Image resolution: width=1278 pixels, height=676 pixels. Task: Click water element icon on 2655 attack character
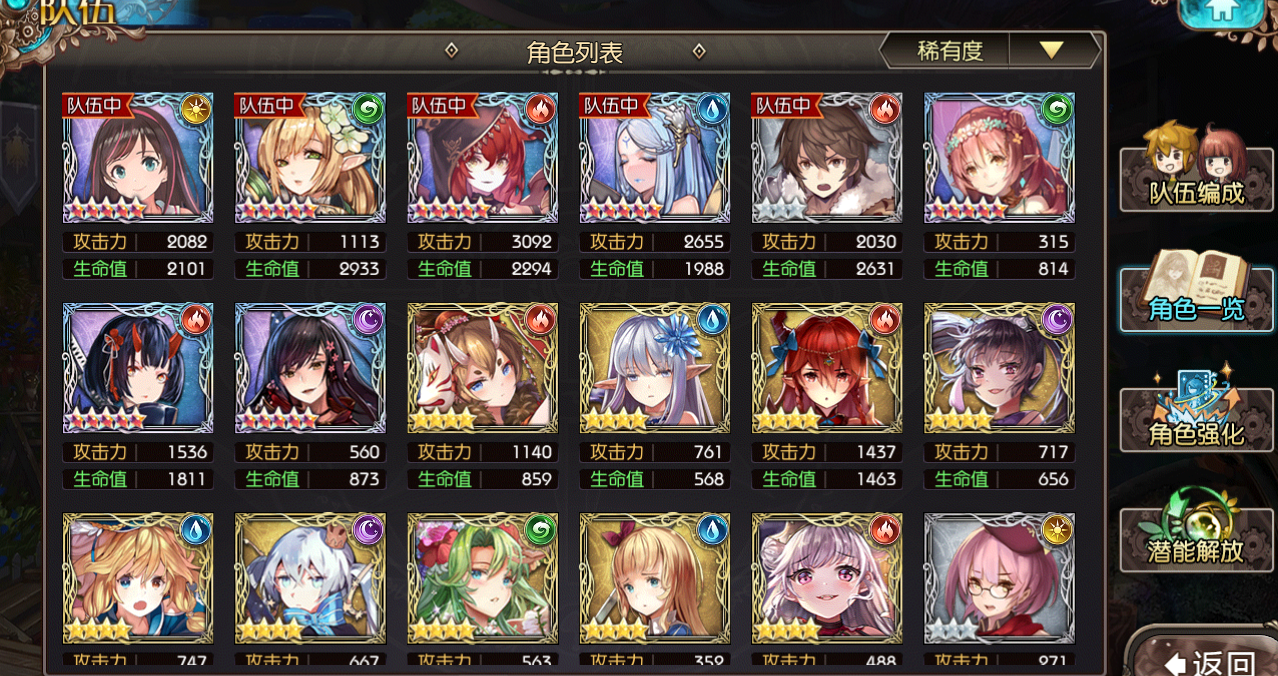(712, 109)
